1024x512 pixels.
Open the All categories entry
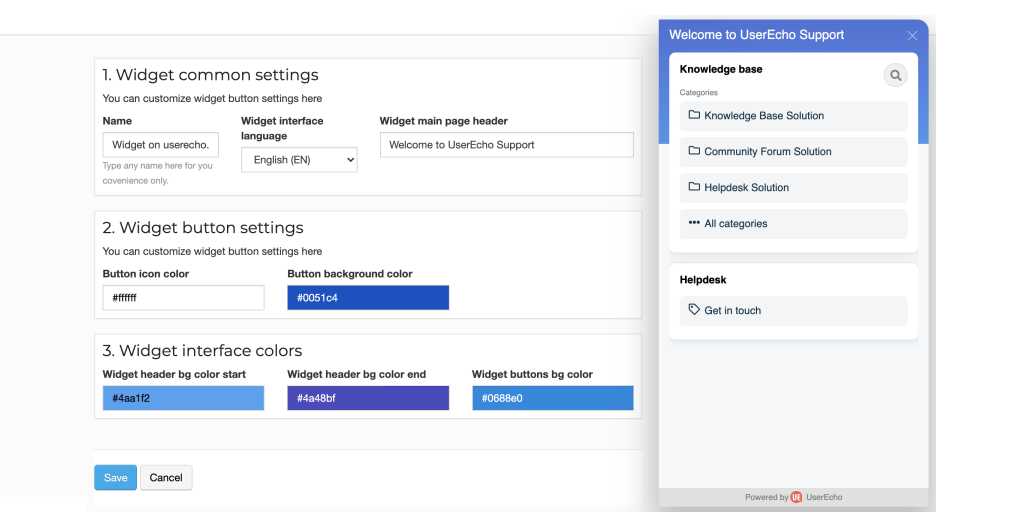tap(793, 223)
